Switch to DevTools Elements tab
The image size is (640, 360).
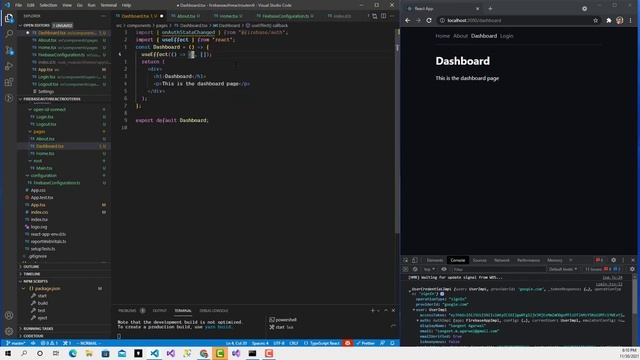click(x=435, y=260)
